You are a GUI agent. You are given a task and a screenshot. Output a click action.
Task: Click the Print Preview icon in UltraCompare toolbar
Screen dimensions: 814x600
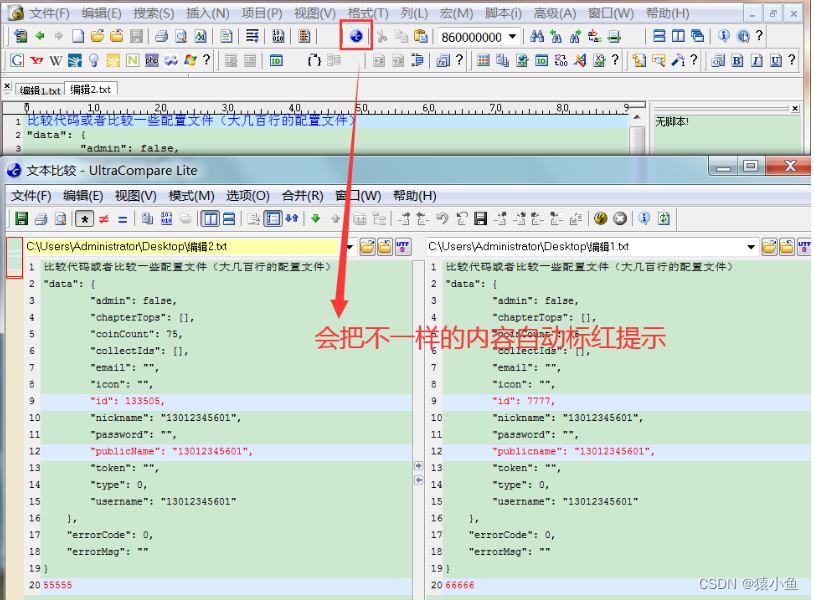point(61,219)
